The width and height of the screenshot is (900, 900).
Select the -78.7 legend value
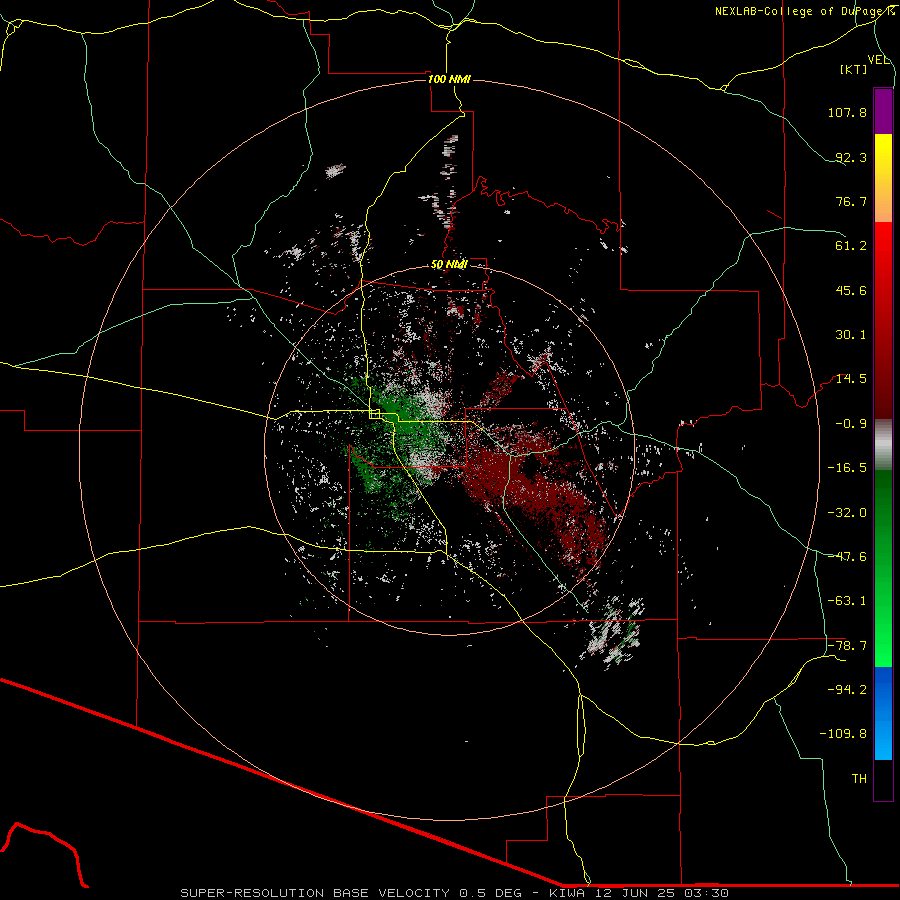pos(847,646)
